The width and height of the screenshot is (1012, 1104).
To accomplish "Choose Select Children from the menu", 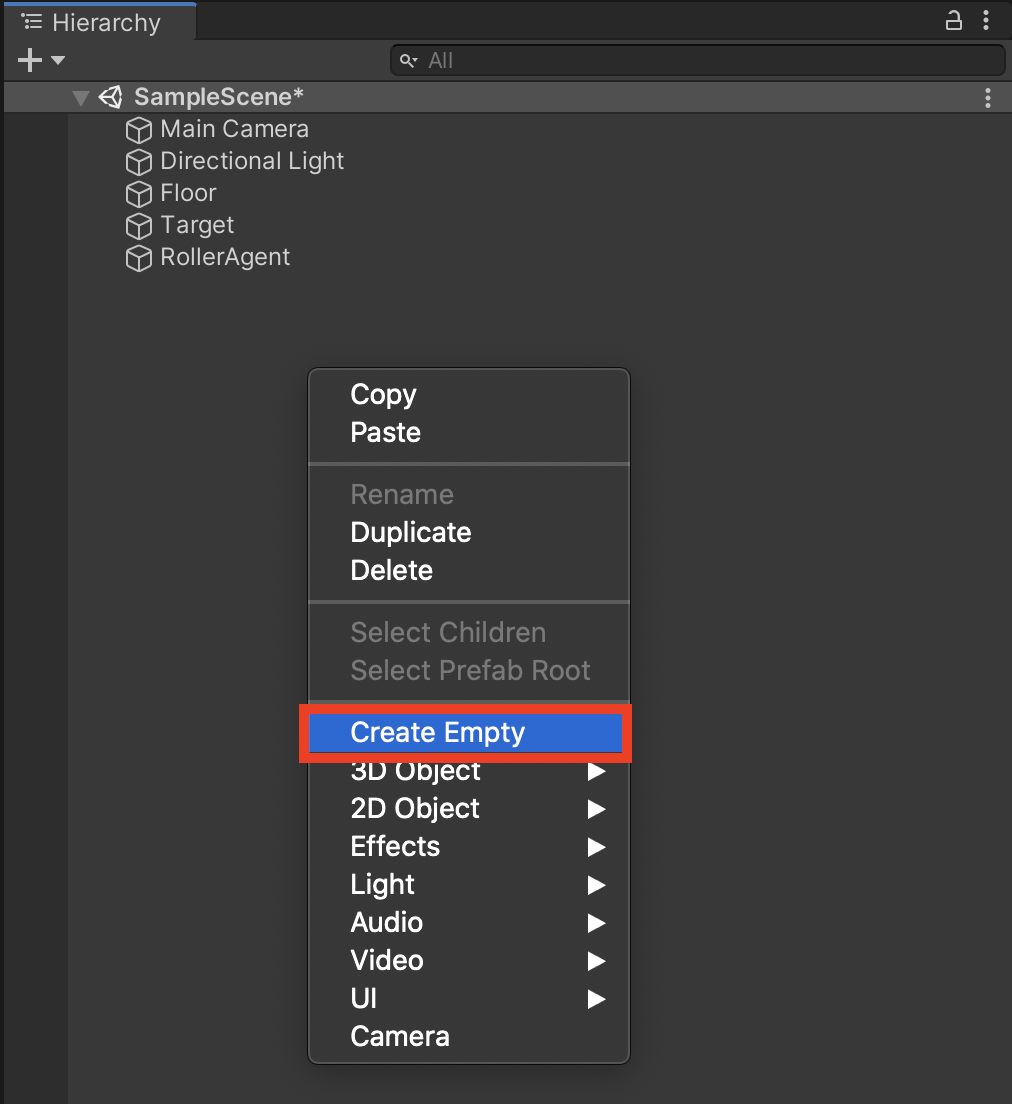I will tap(469, 632).
